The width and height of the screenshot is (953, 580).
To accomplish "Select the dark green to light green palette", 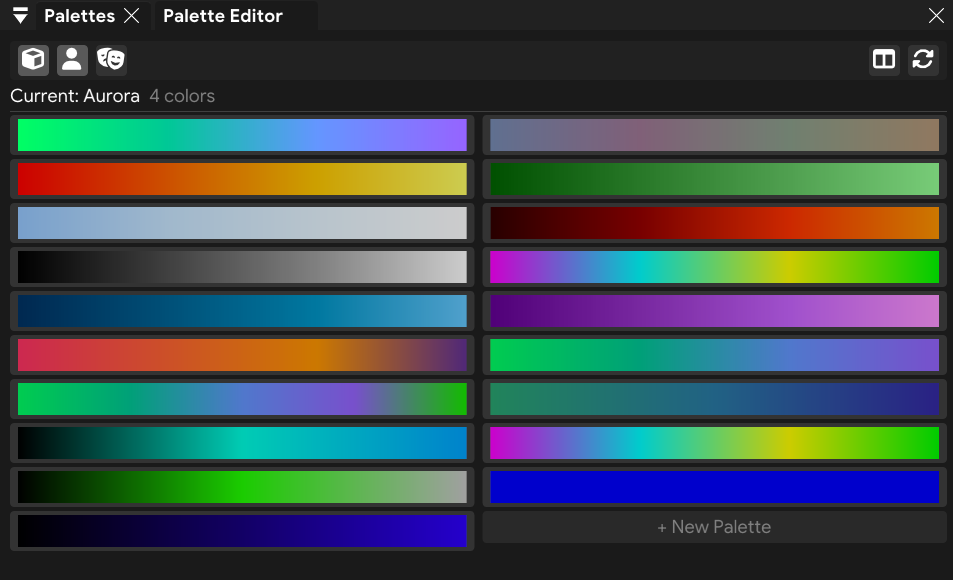I will [714, 179].
